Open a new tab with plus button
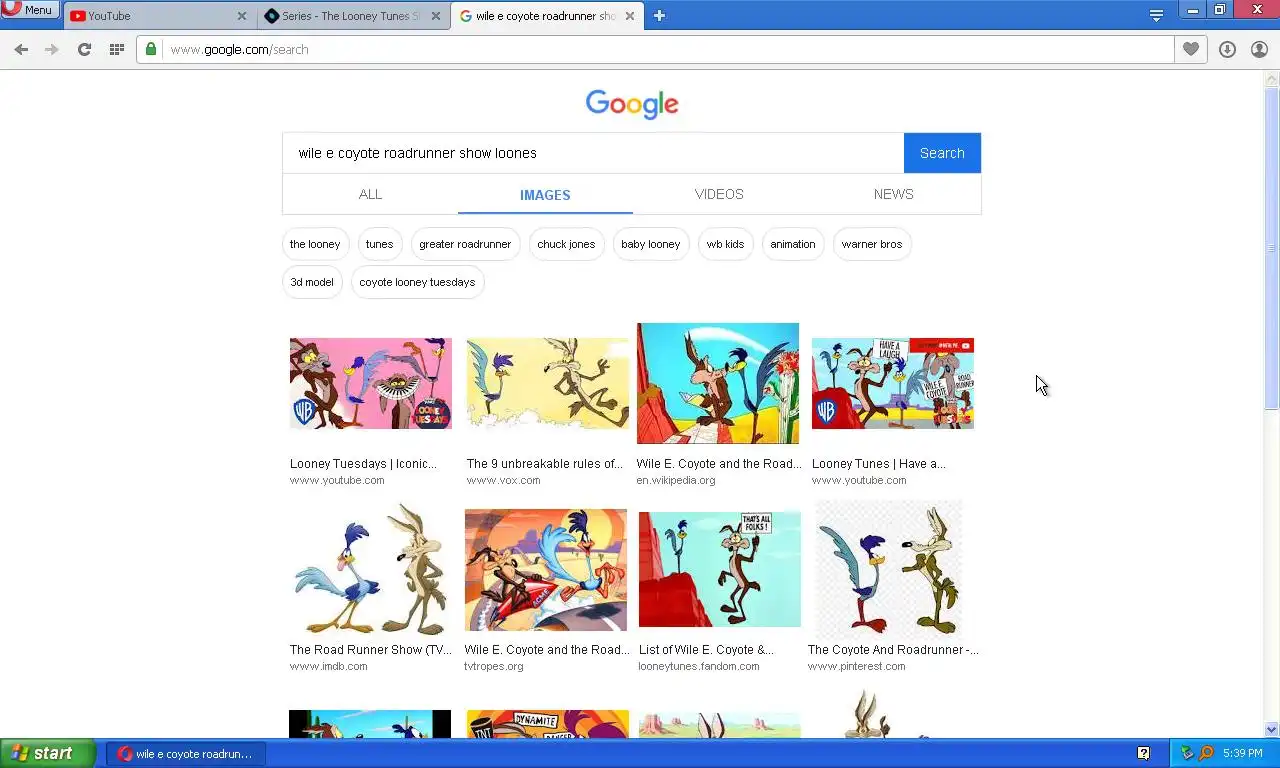1280x768 pixels. click(659, 15)
